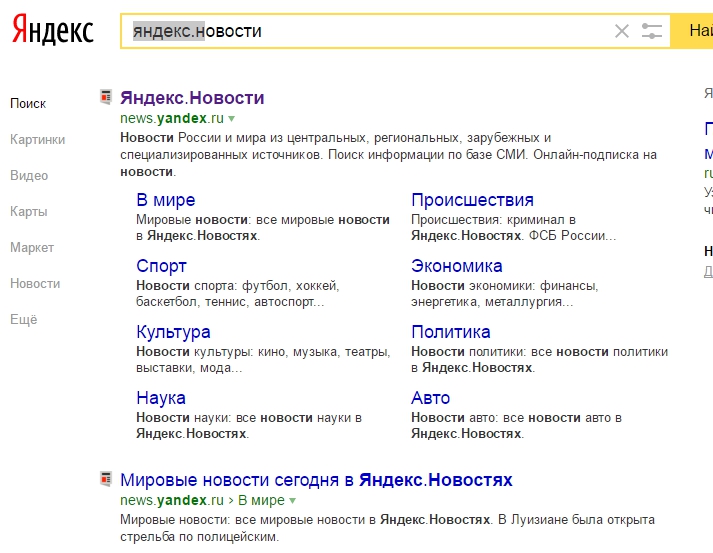Open the Спорт sitelink
The image size is (713, 553).
(161, 266)
